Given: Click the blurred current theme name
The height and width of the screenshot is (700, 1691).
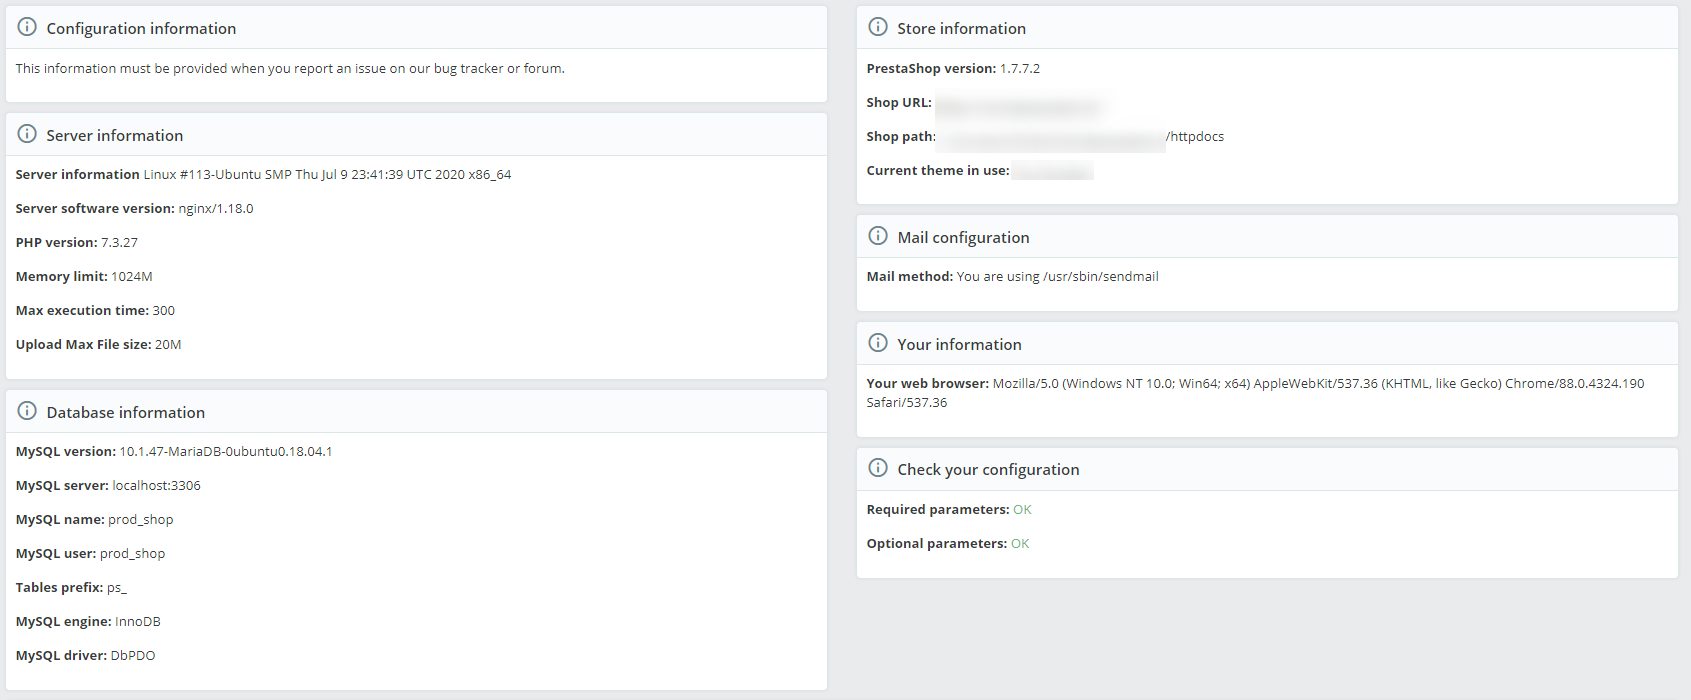Looking at the screenshot, I should [x=1052, y=171].
